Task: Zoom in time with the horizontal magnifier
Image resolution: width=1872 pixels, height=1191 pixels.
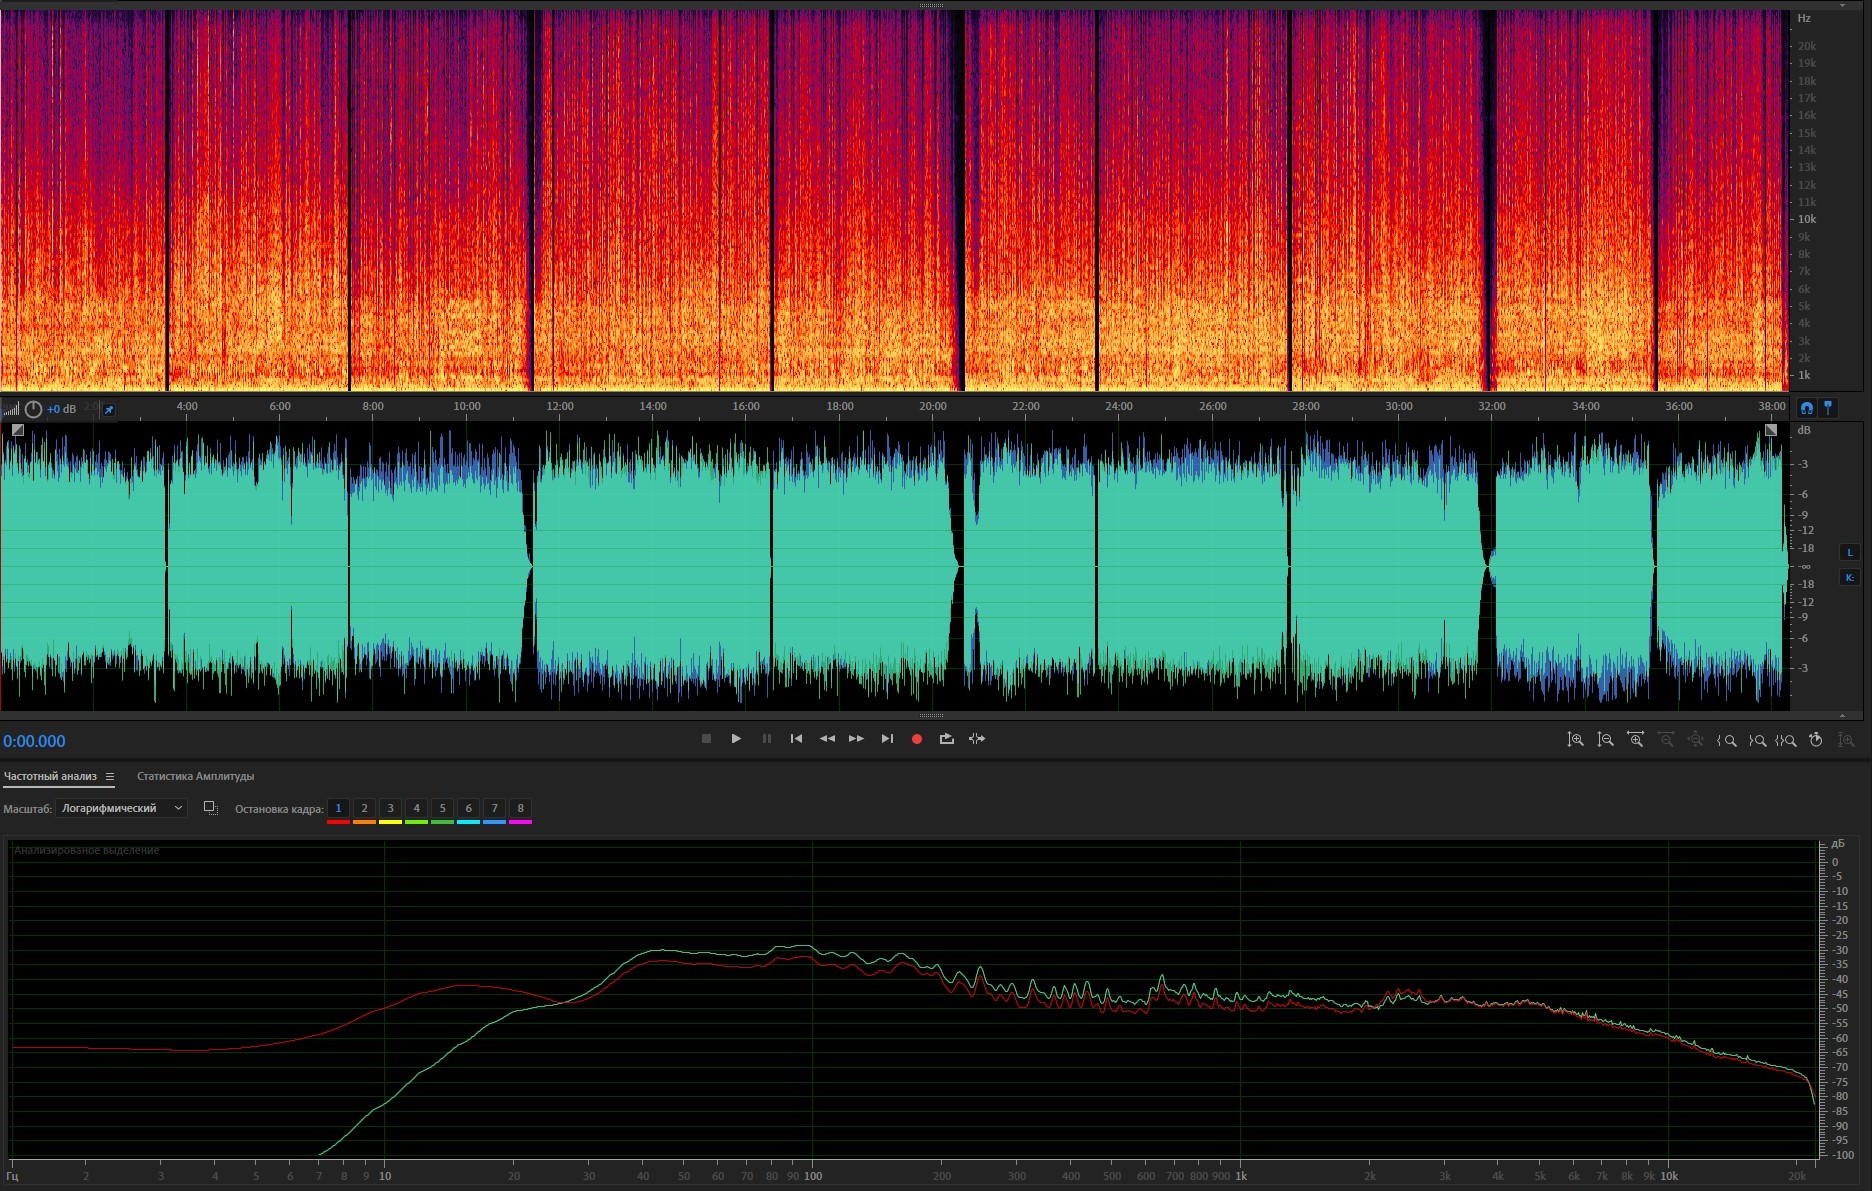Action: [x=1635, y=740]
